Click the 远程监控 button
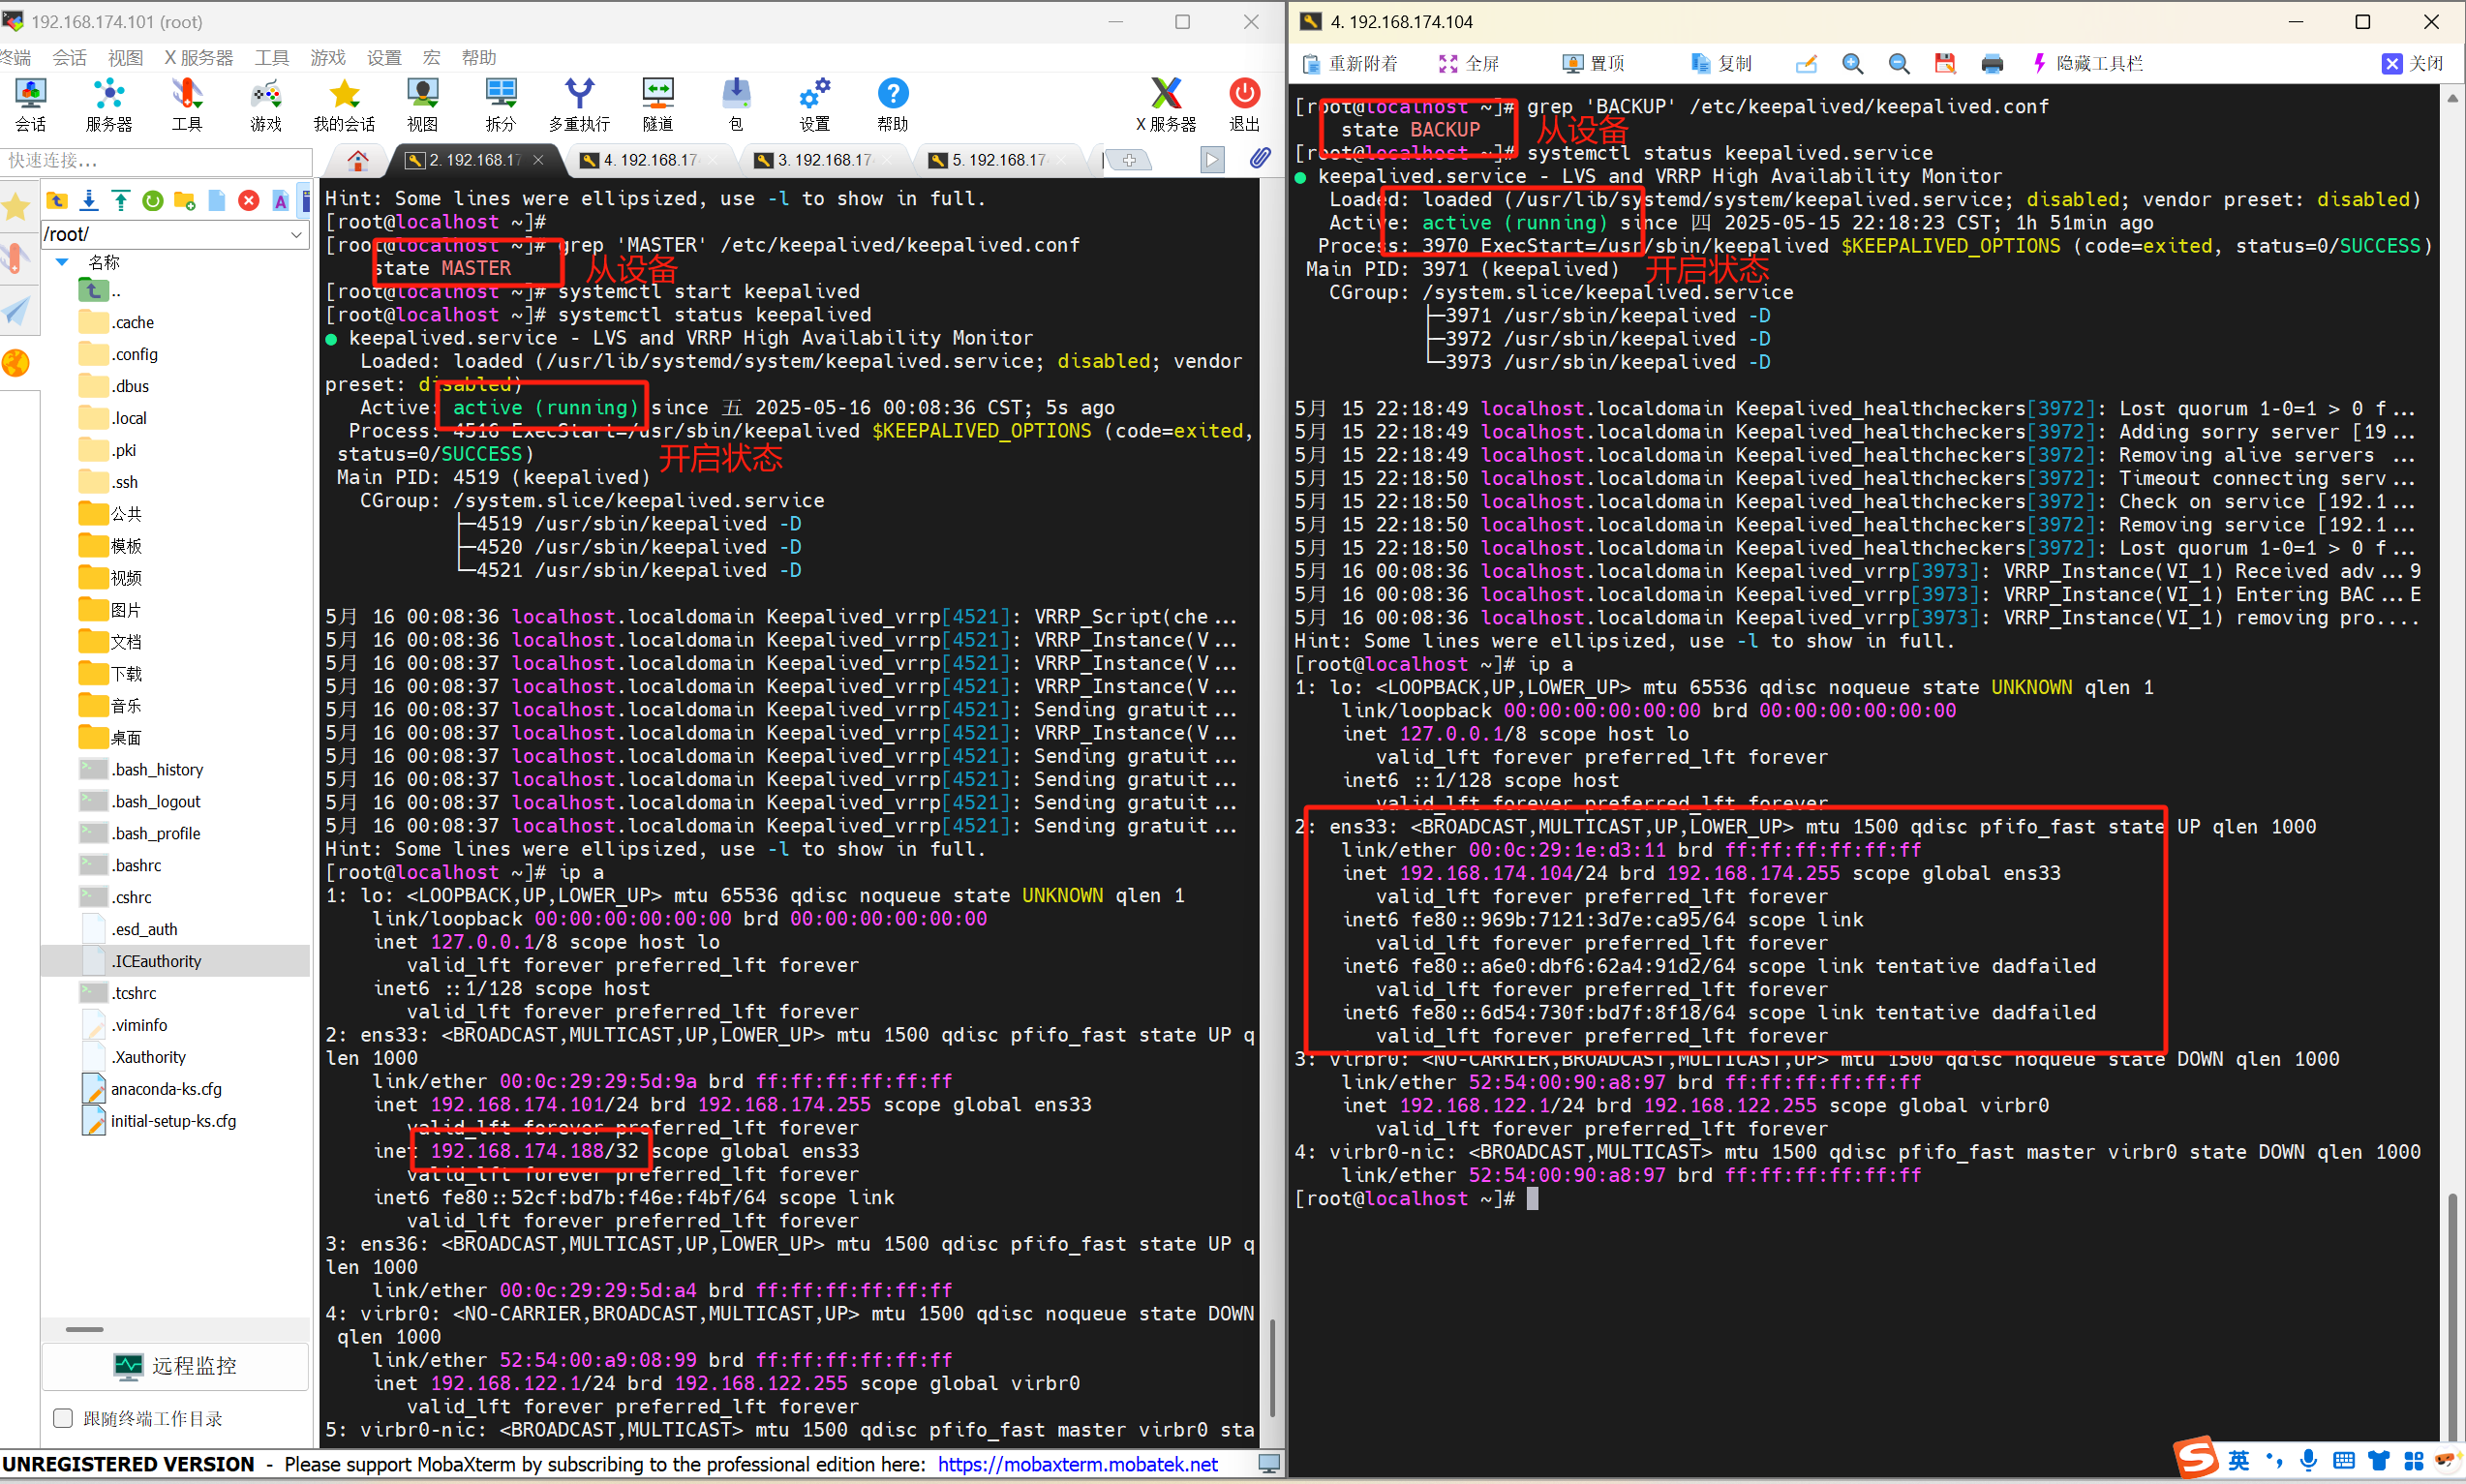Screen dimensions: 2466x1484 [x=175, y=1366]
